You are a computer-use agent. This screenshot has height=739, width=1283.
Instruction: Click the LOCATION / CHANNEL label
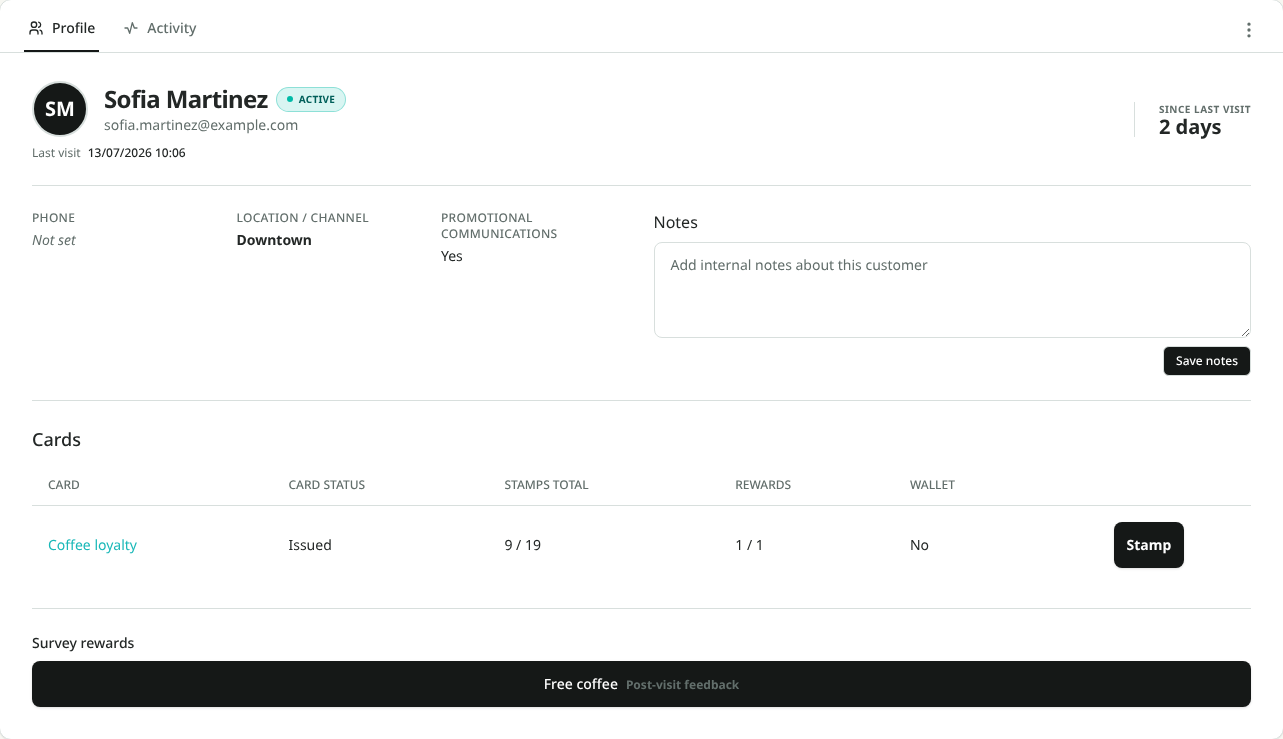303,217
